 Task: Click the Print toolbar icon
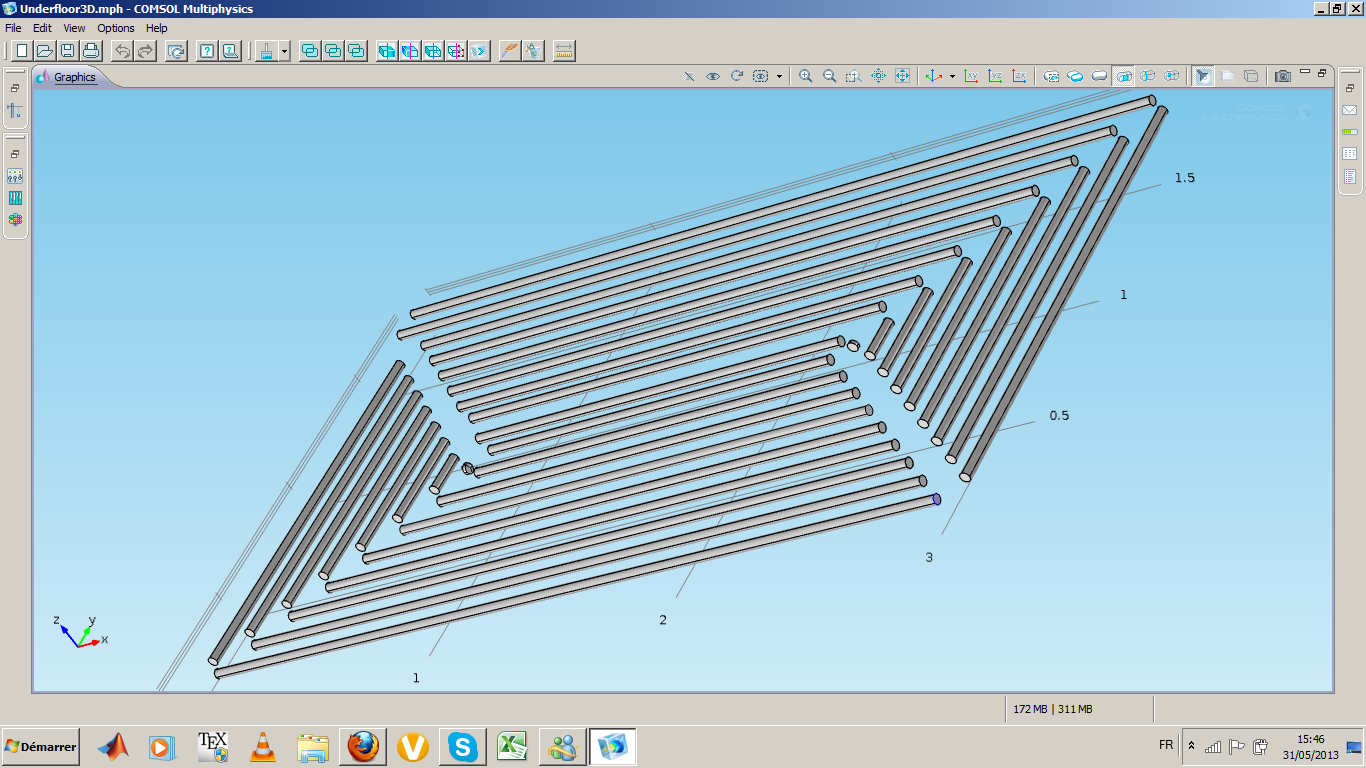(91, 50)
